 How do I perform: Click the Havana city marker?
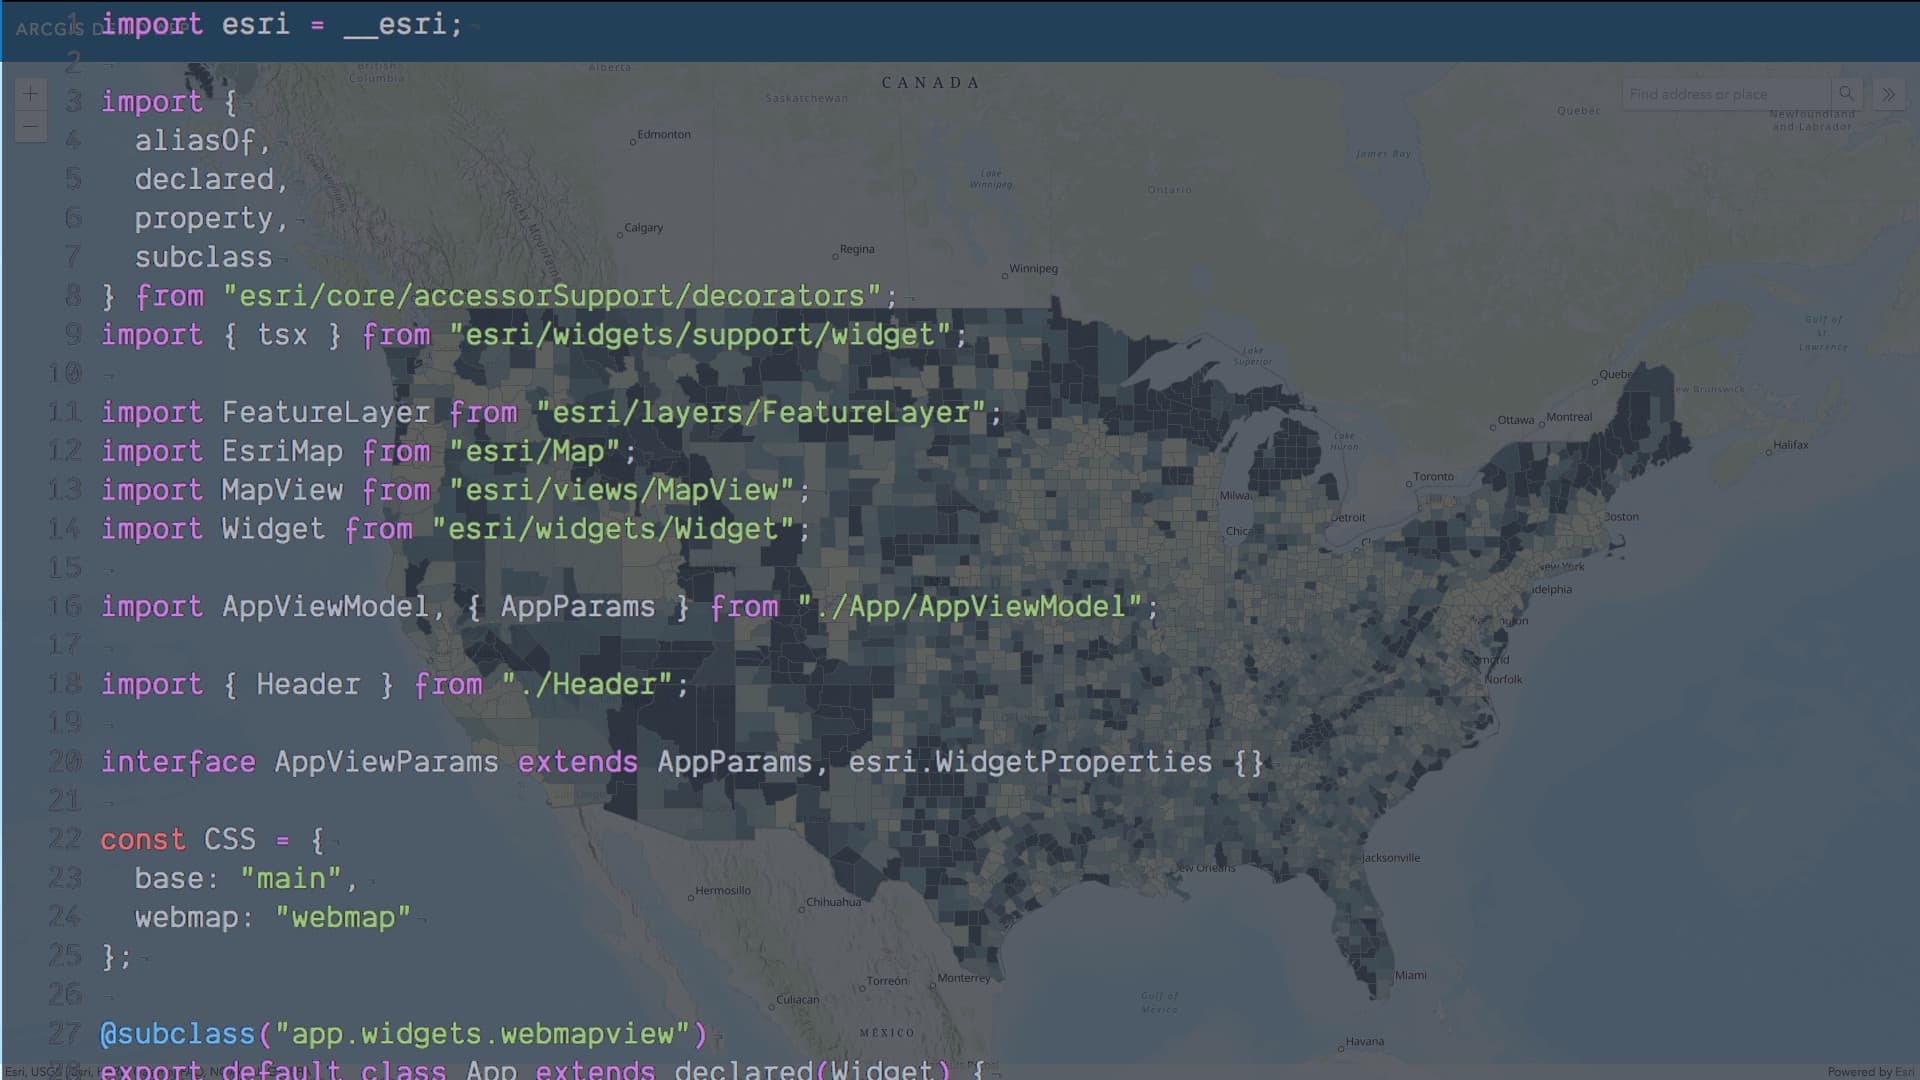1340,1049
